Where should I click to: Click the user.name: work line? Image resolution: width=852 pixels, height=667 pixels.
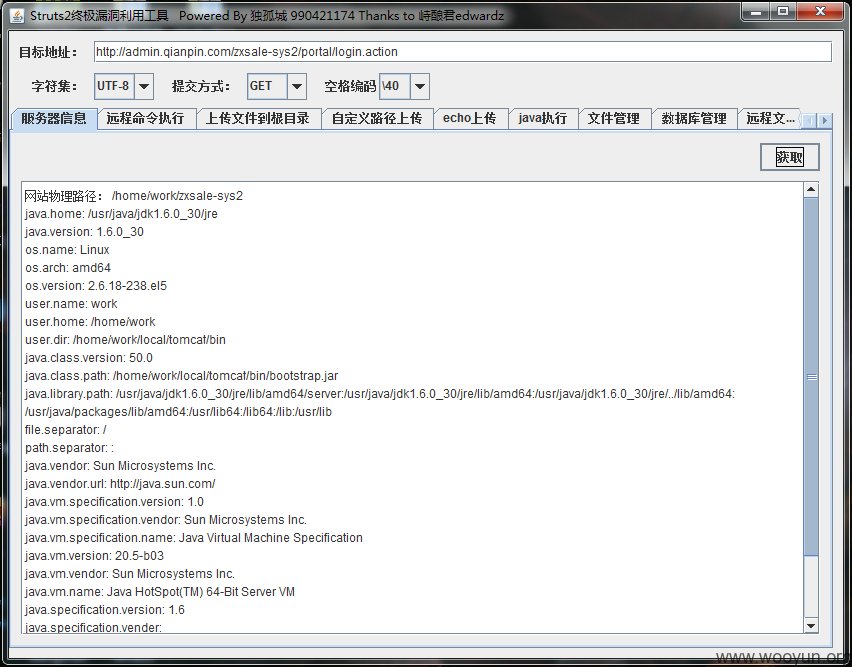(x=71, y=304)
